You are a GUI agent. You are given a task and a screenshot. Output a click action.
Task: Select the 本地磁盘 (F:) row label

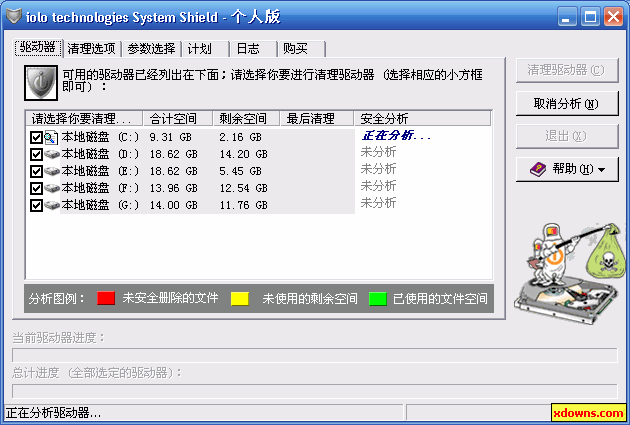(x=100, y=188)
